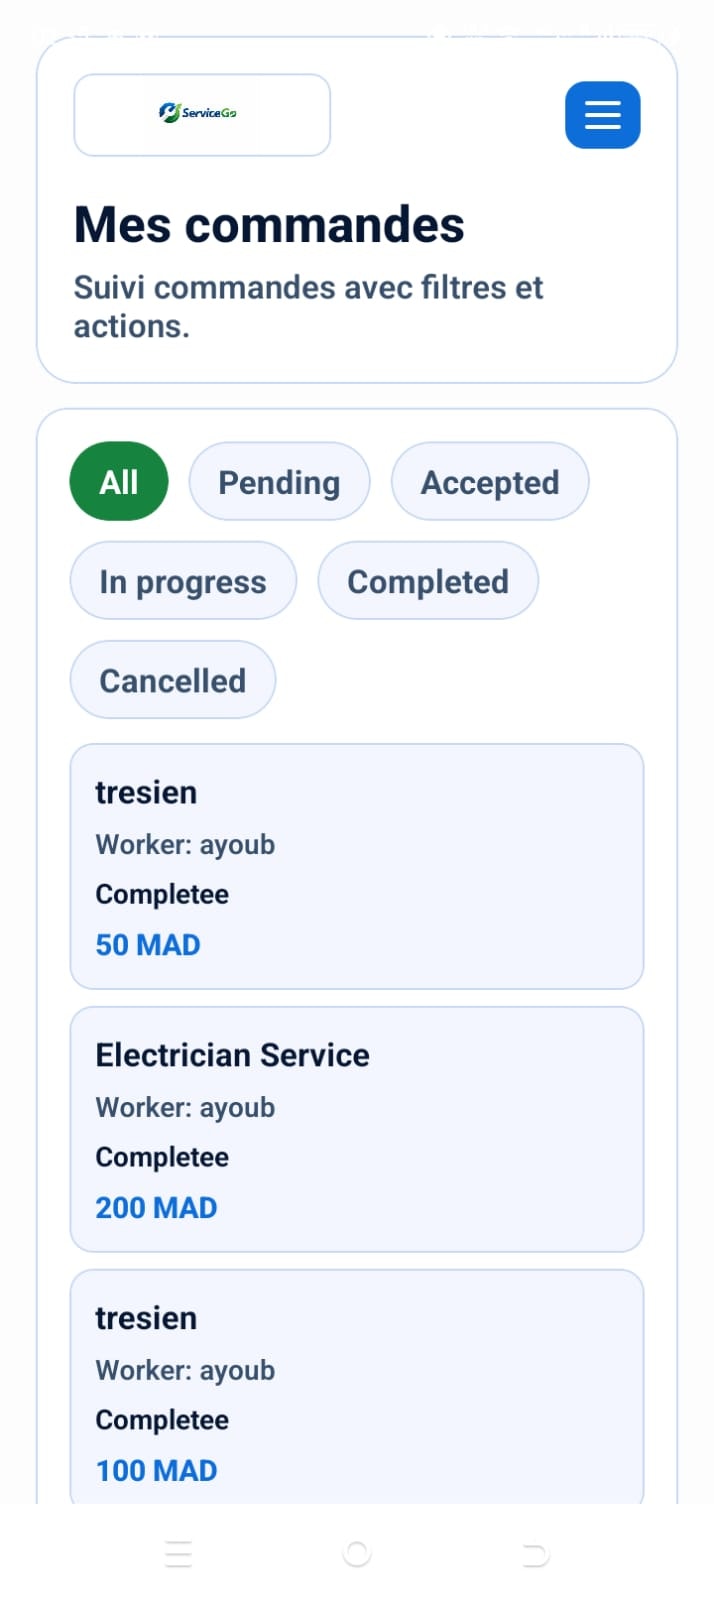
Task: Click the 200 MAD price link
Action: [156, 1207]
